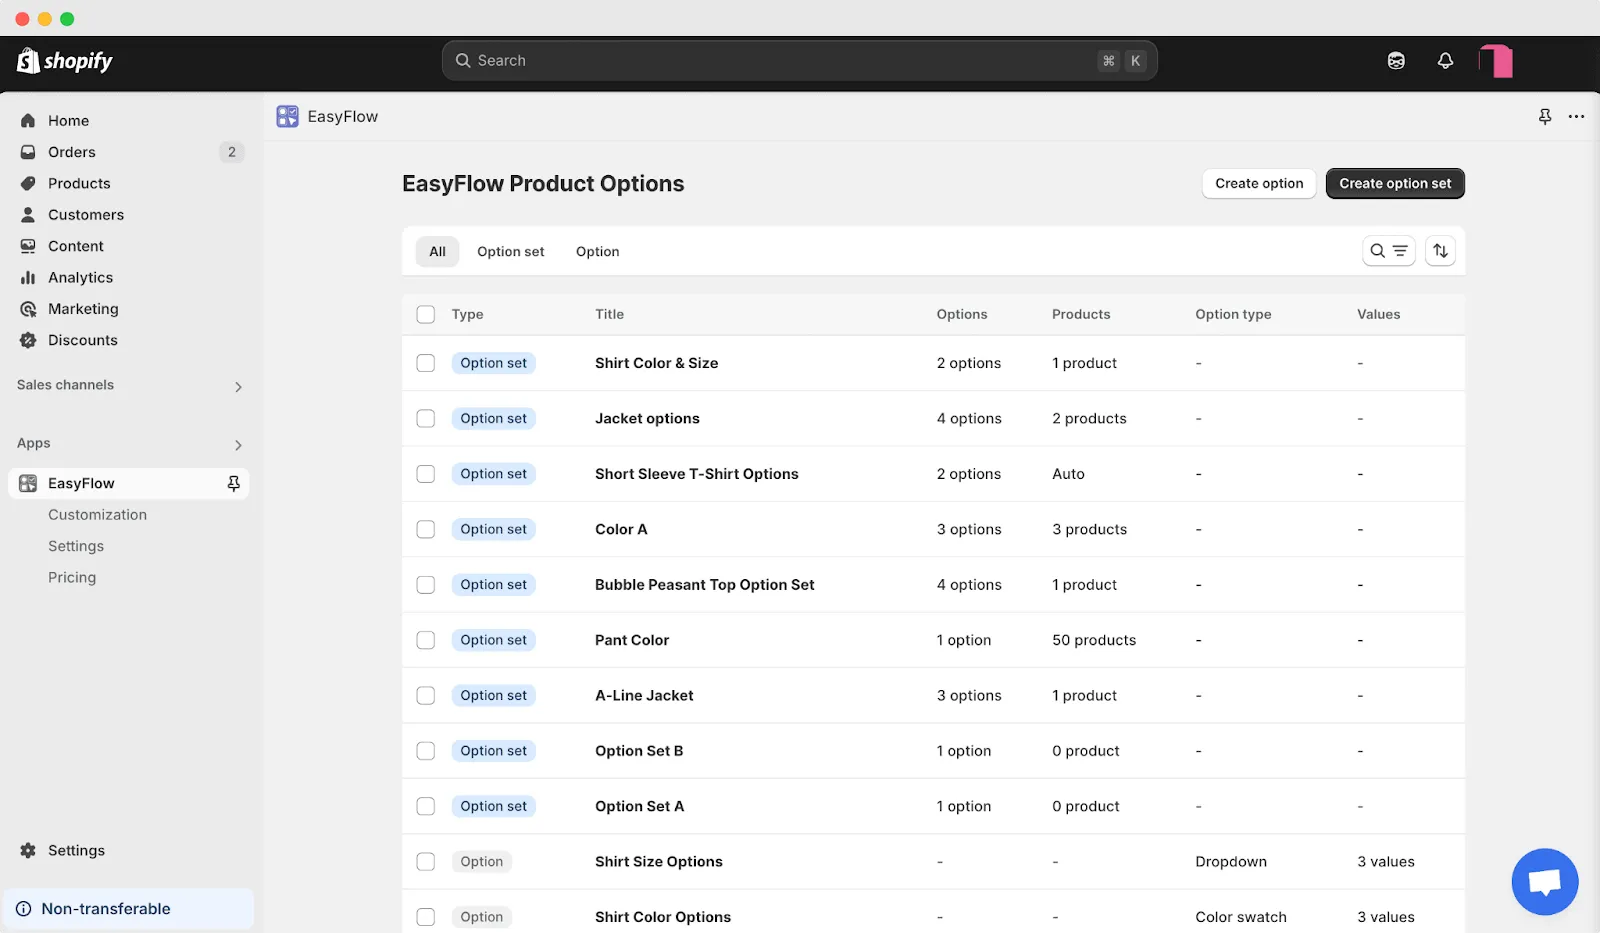Image resolution: width=1600 pixels, height=933 pixels.
Task: Select the Pant Color row checkbox
Action: (426, 640)
